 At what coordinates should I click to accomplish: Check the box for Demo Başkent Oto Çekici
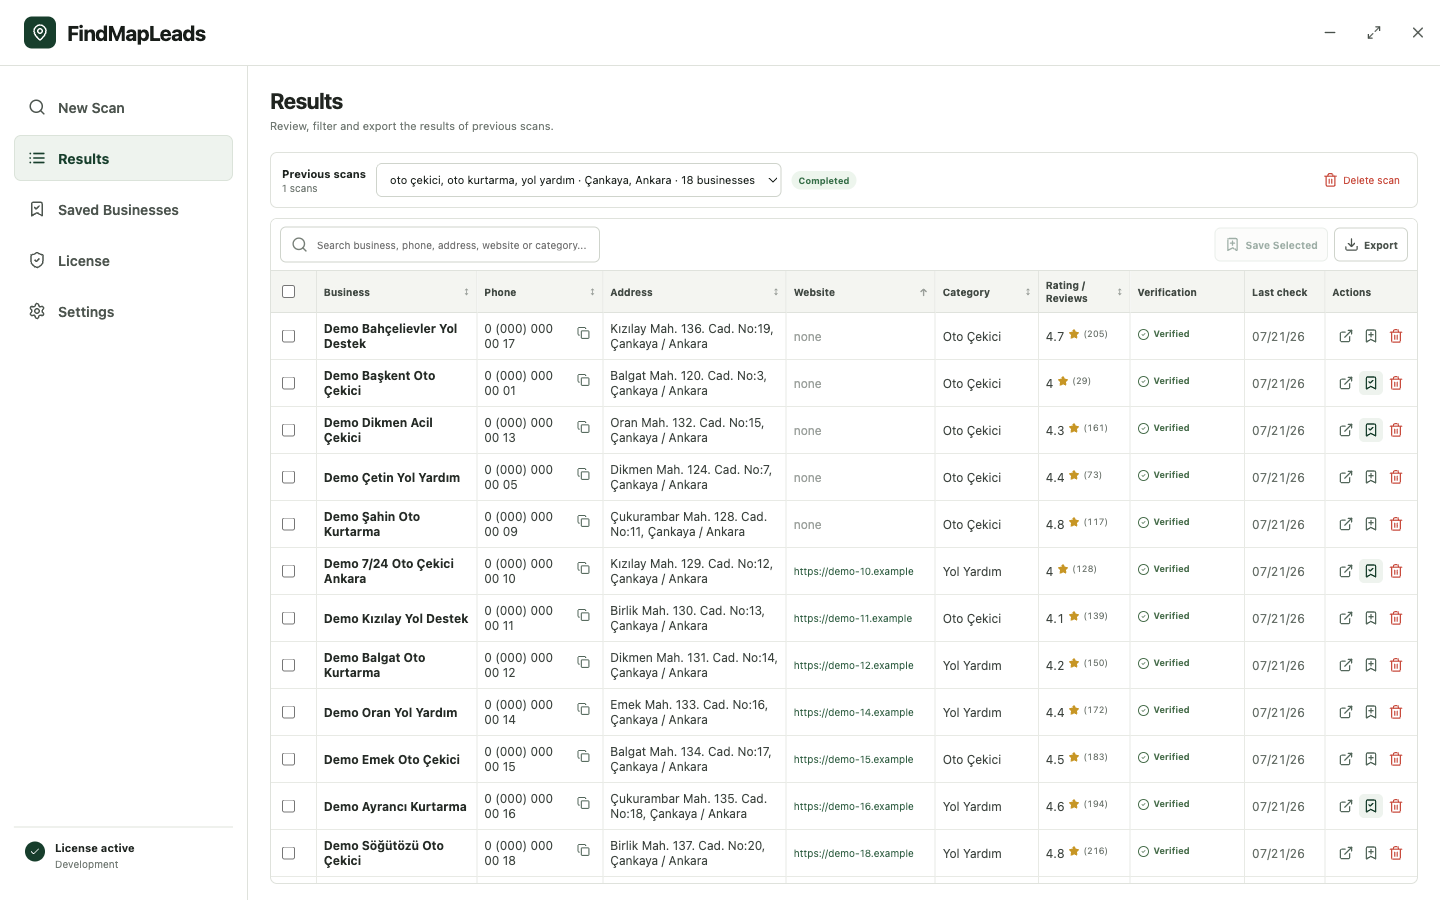pos(289,383)
